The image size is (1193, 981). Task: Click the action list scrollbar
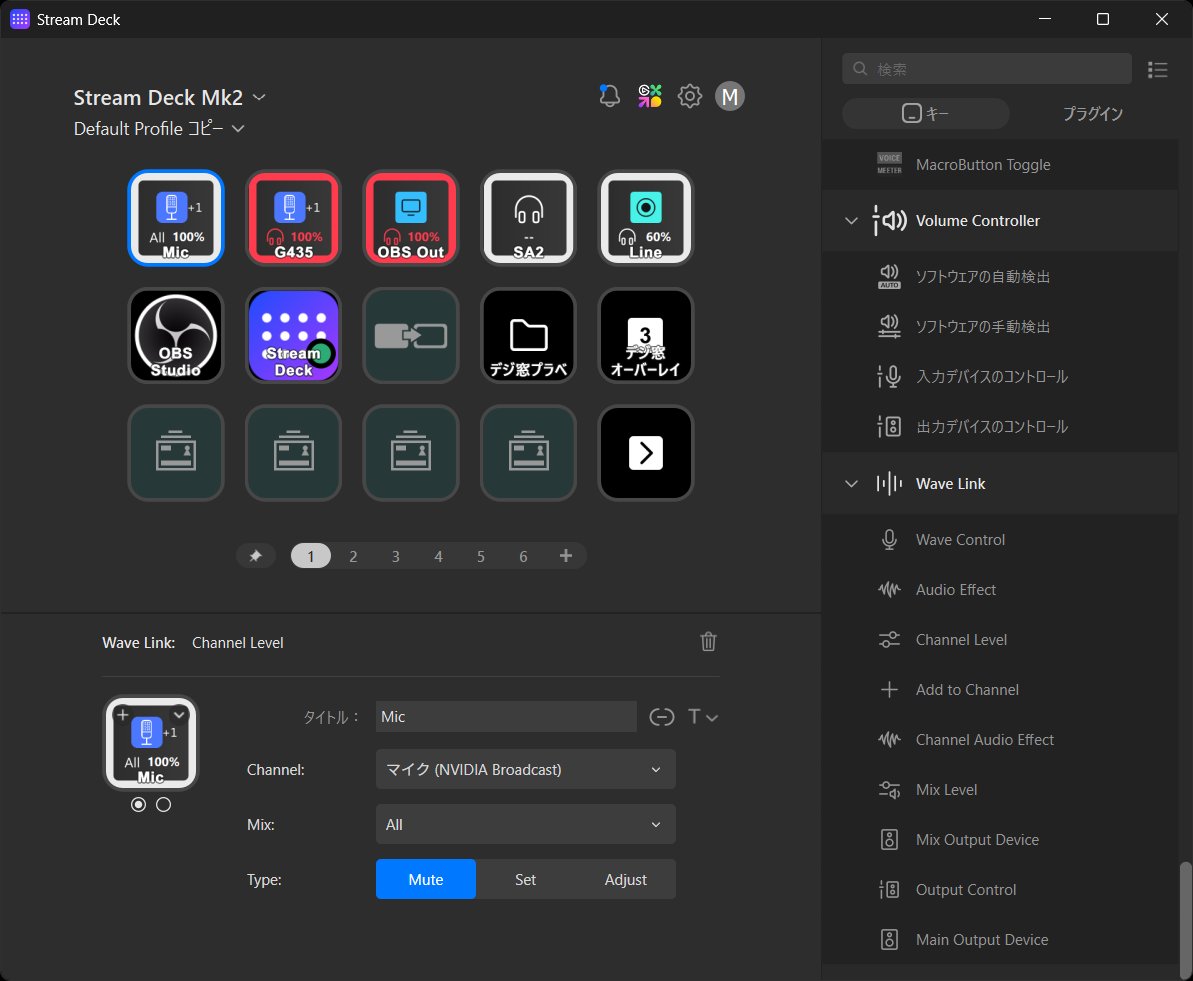(1185, 919)
